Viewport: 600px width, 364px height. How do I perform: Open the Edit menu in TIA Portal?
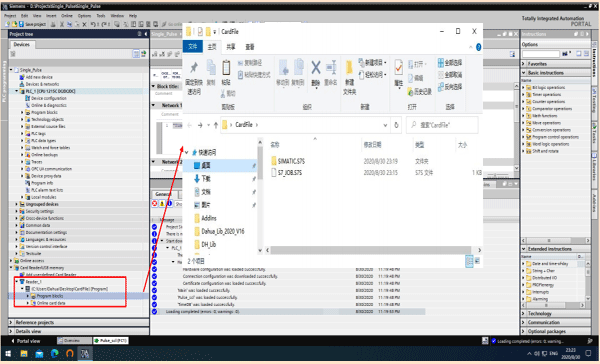[x=24, y=16]
